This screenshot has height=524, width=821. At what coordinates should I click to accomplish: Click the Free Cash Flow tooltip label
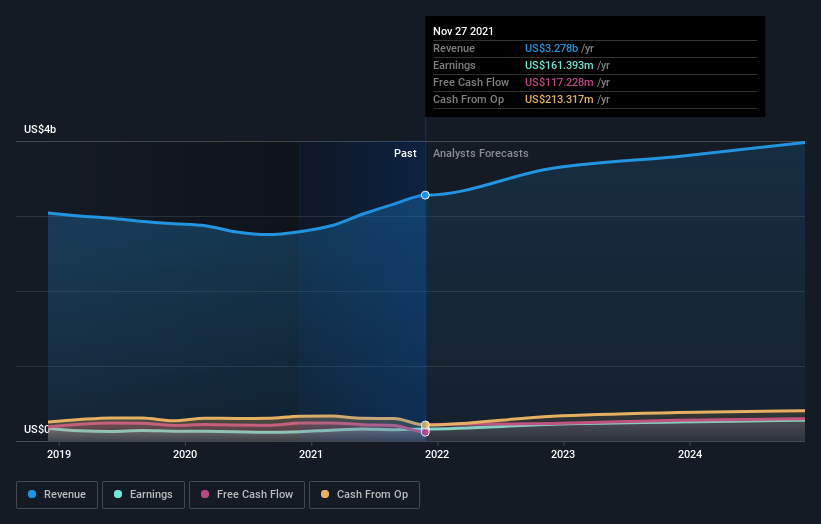point(471,82)
